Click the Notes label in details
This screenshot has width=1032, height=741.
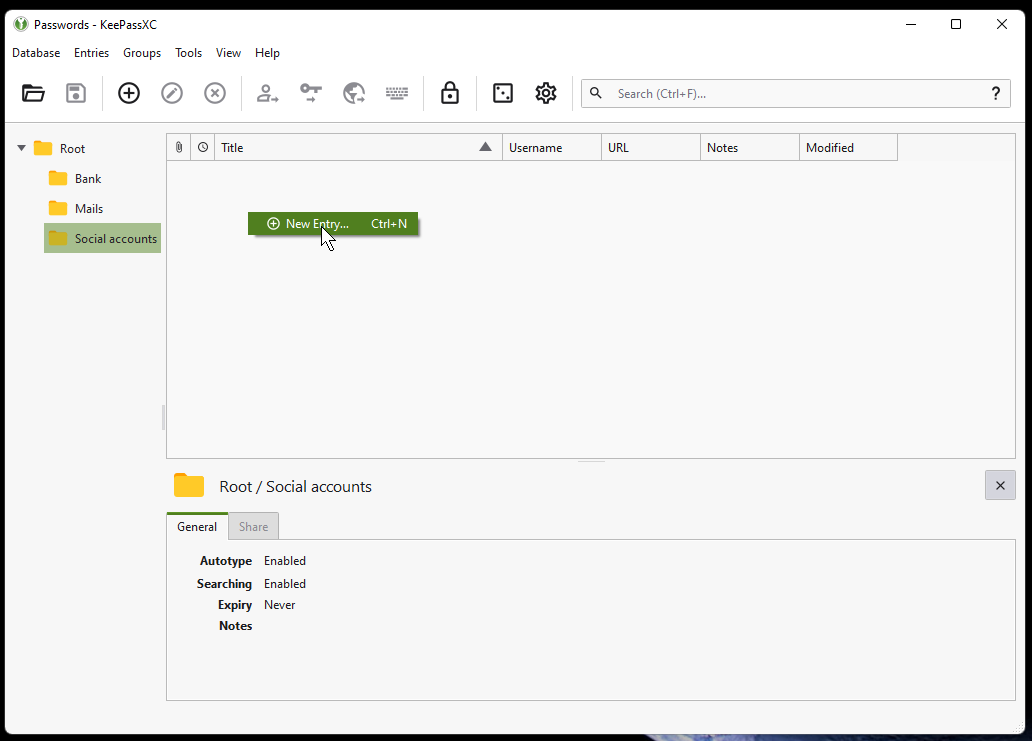tap(236, 626)
